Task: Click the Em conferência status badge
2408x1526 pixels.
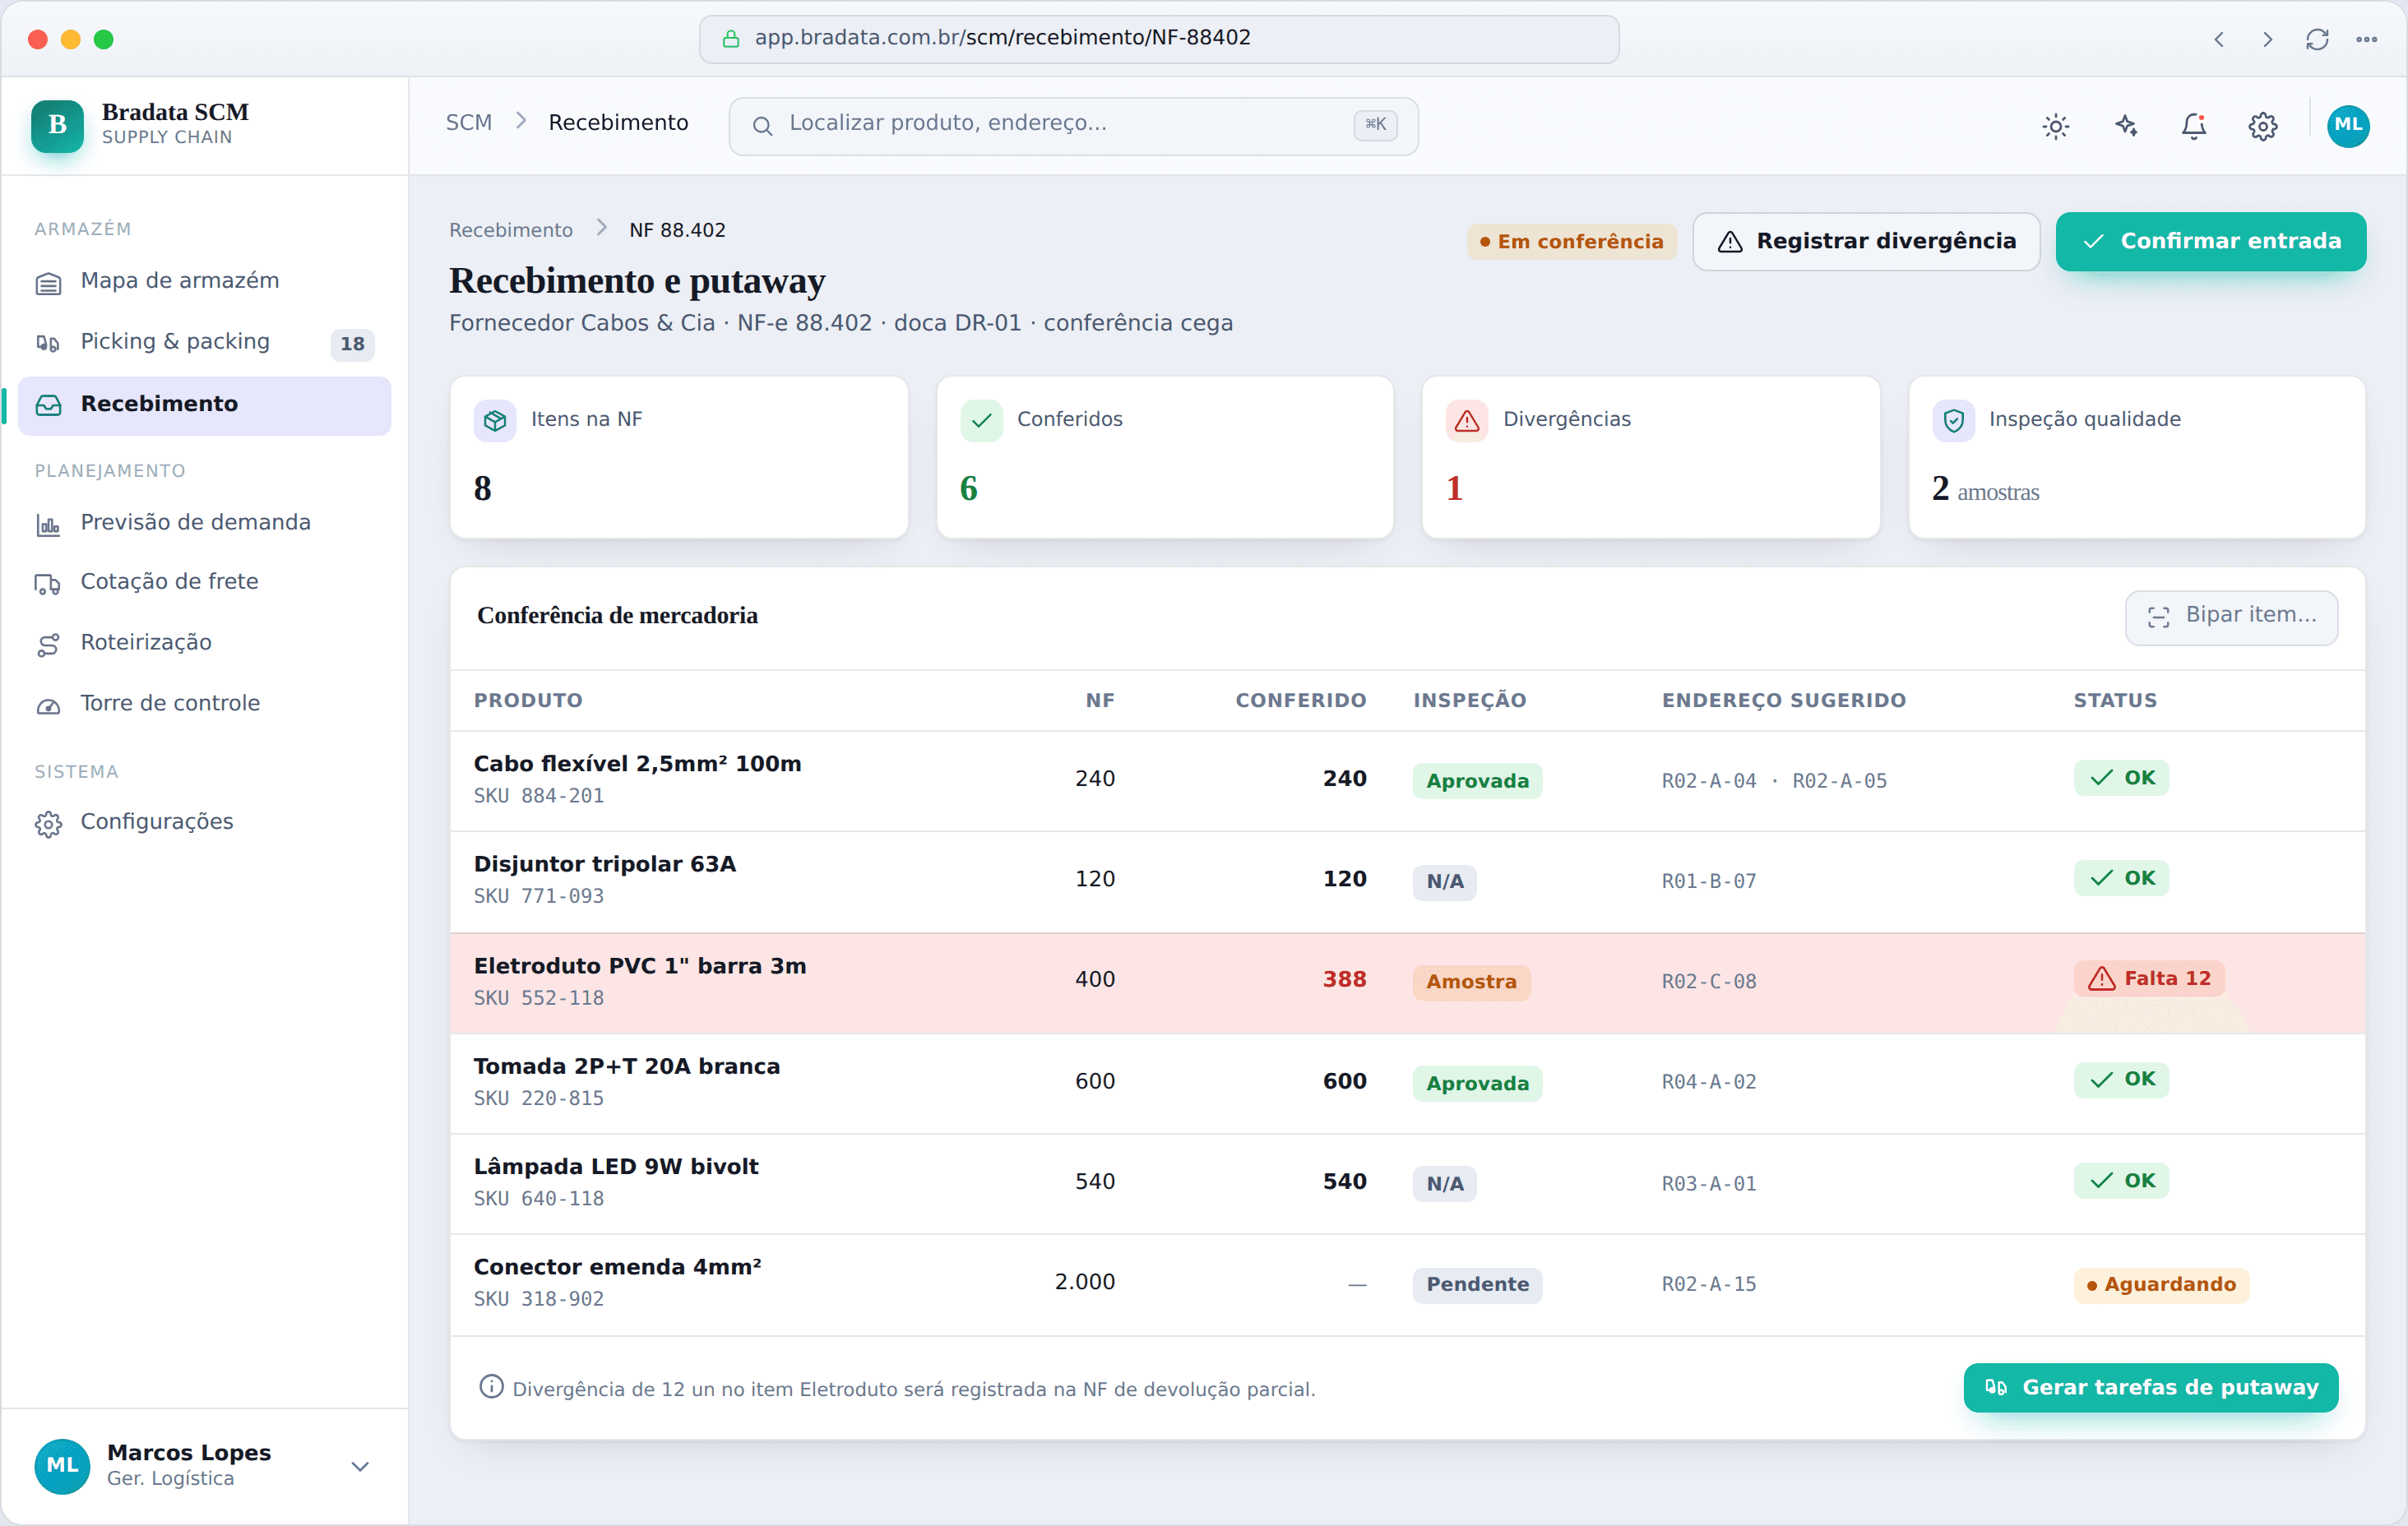Action: point(1571,241)
